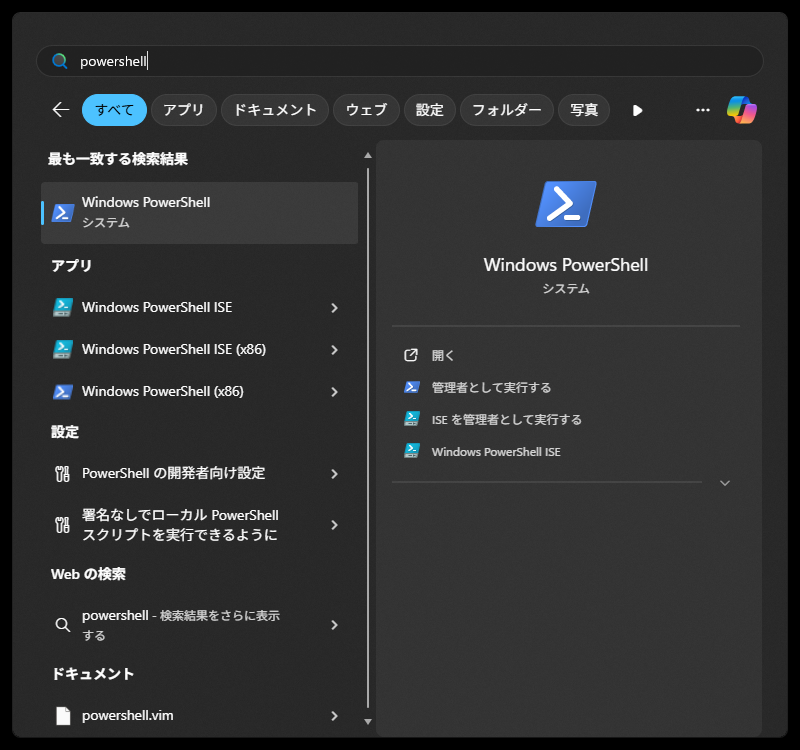Expand more actions with the preview pane down chevron
The width and height of the screenshot is (800, 750).
coord(724,483)
